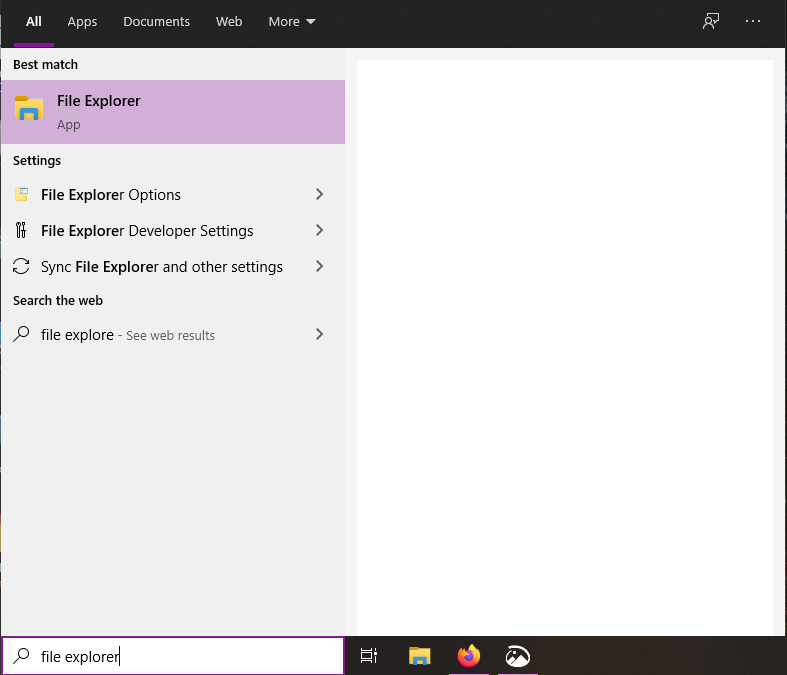Image resolution: width=787 pixels, height=675 pixels.
Task: Expand Sync File Explorer settings chevron
Action: click(x=319, y=267)
